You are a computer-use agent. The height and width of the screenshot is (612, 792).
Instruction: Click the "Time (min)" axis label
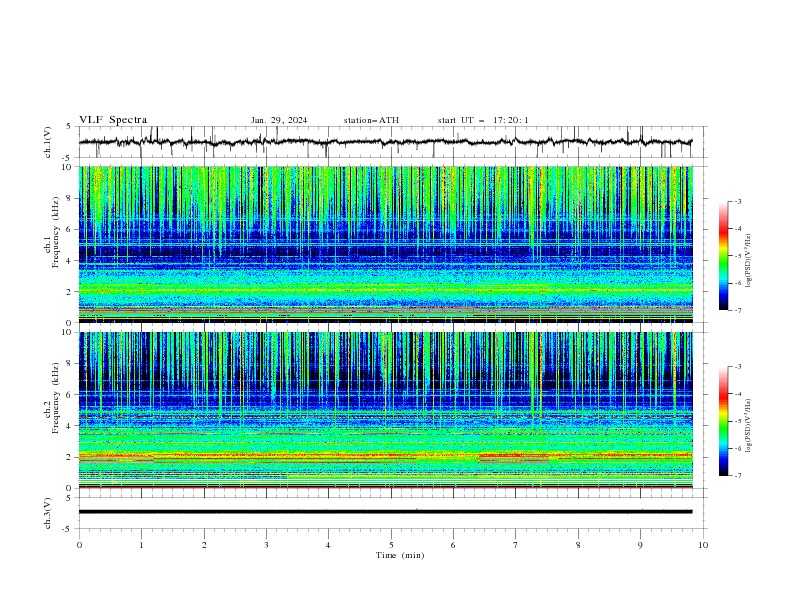[400, 555]
